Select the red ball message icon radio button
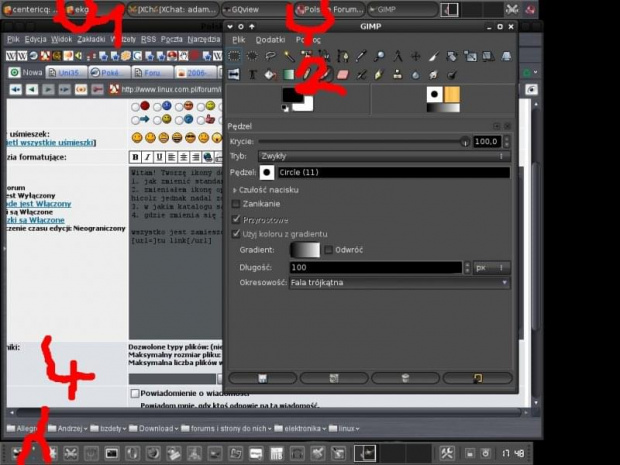This screenshot has width=620, height=465. pyautogui.click(x=135, y=107)
